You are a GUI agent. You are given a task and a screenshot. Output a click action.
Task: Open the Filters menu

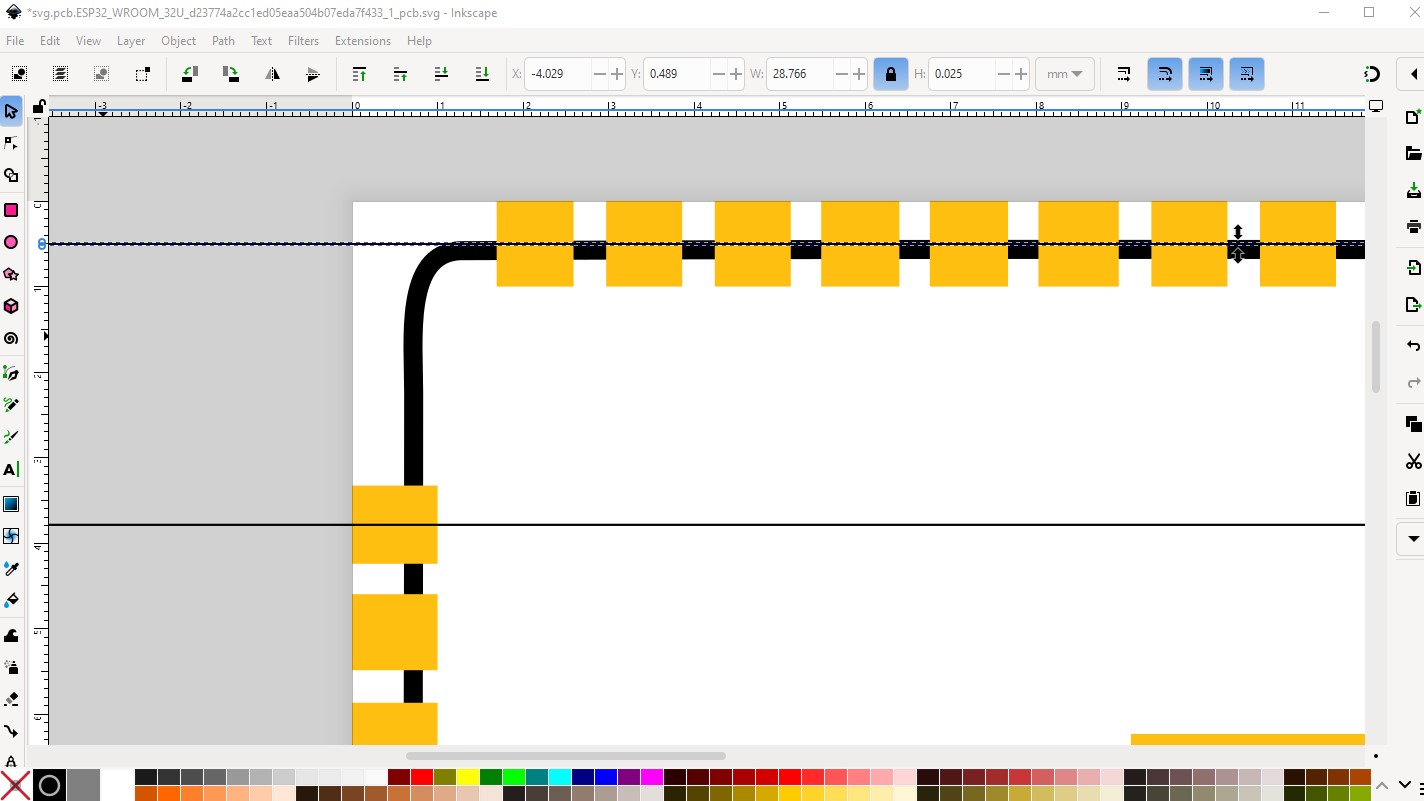303,41
